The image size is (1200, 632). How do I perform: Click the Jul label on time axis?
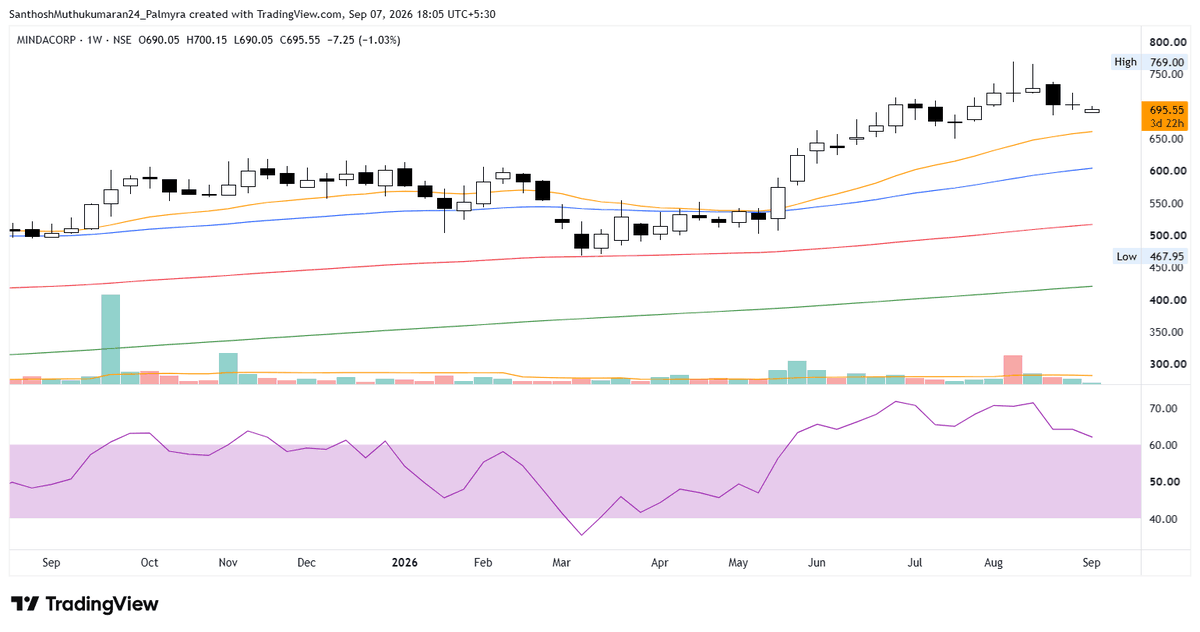coord(914,563)
